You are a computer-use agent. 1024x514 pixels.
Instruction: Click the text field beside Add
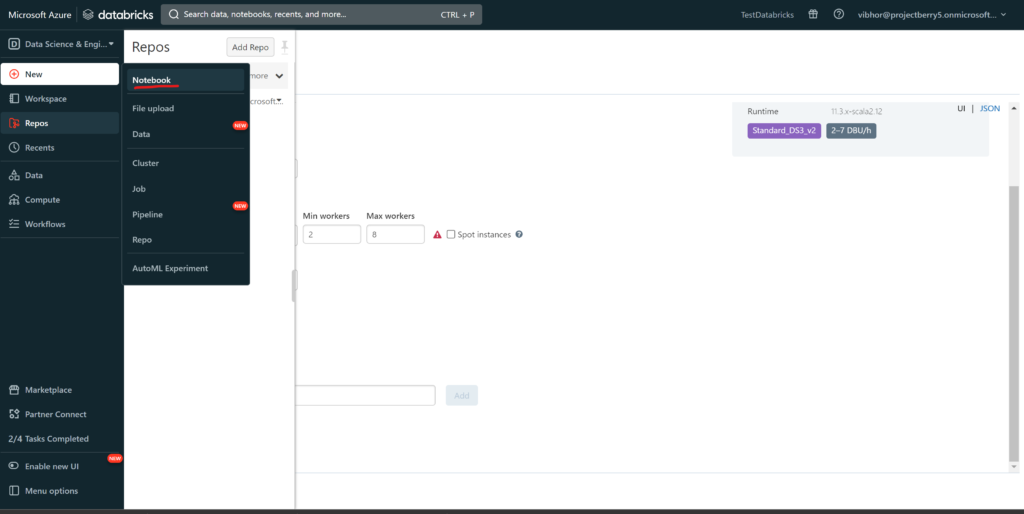coord(365,395)
